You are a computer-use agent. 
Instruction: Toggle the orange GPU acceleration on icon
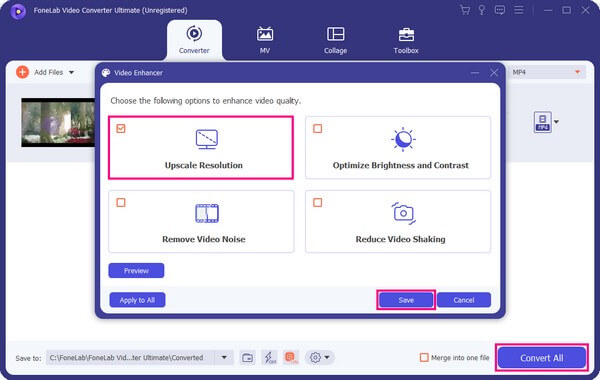(291, 358)
